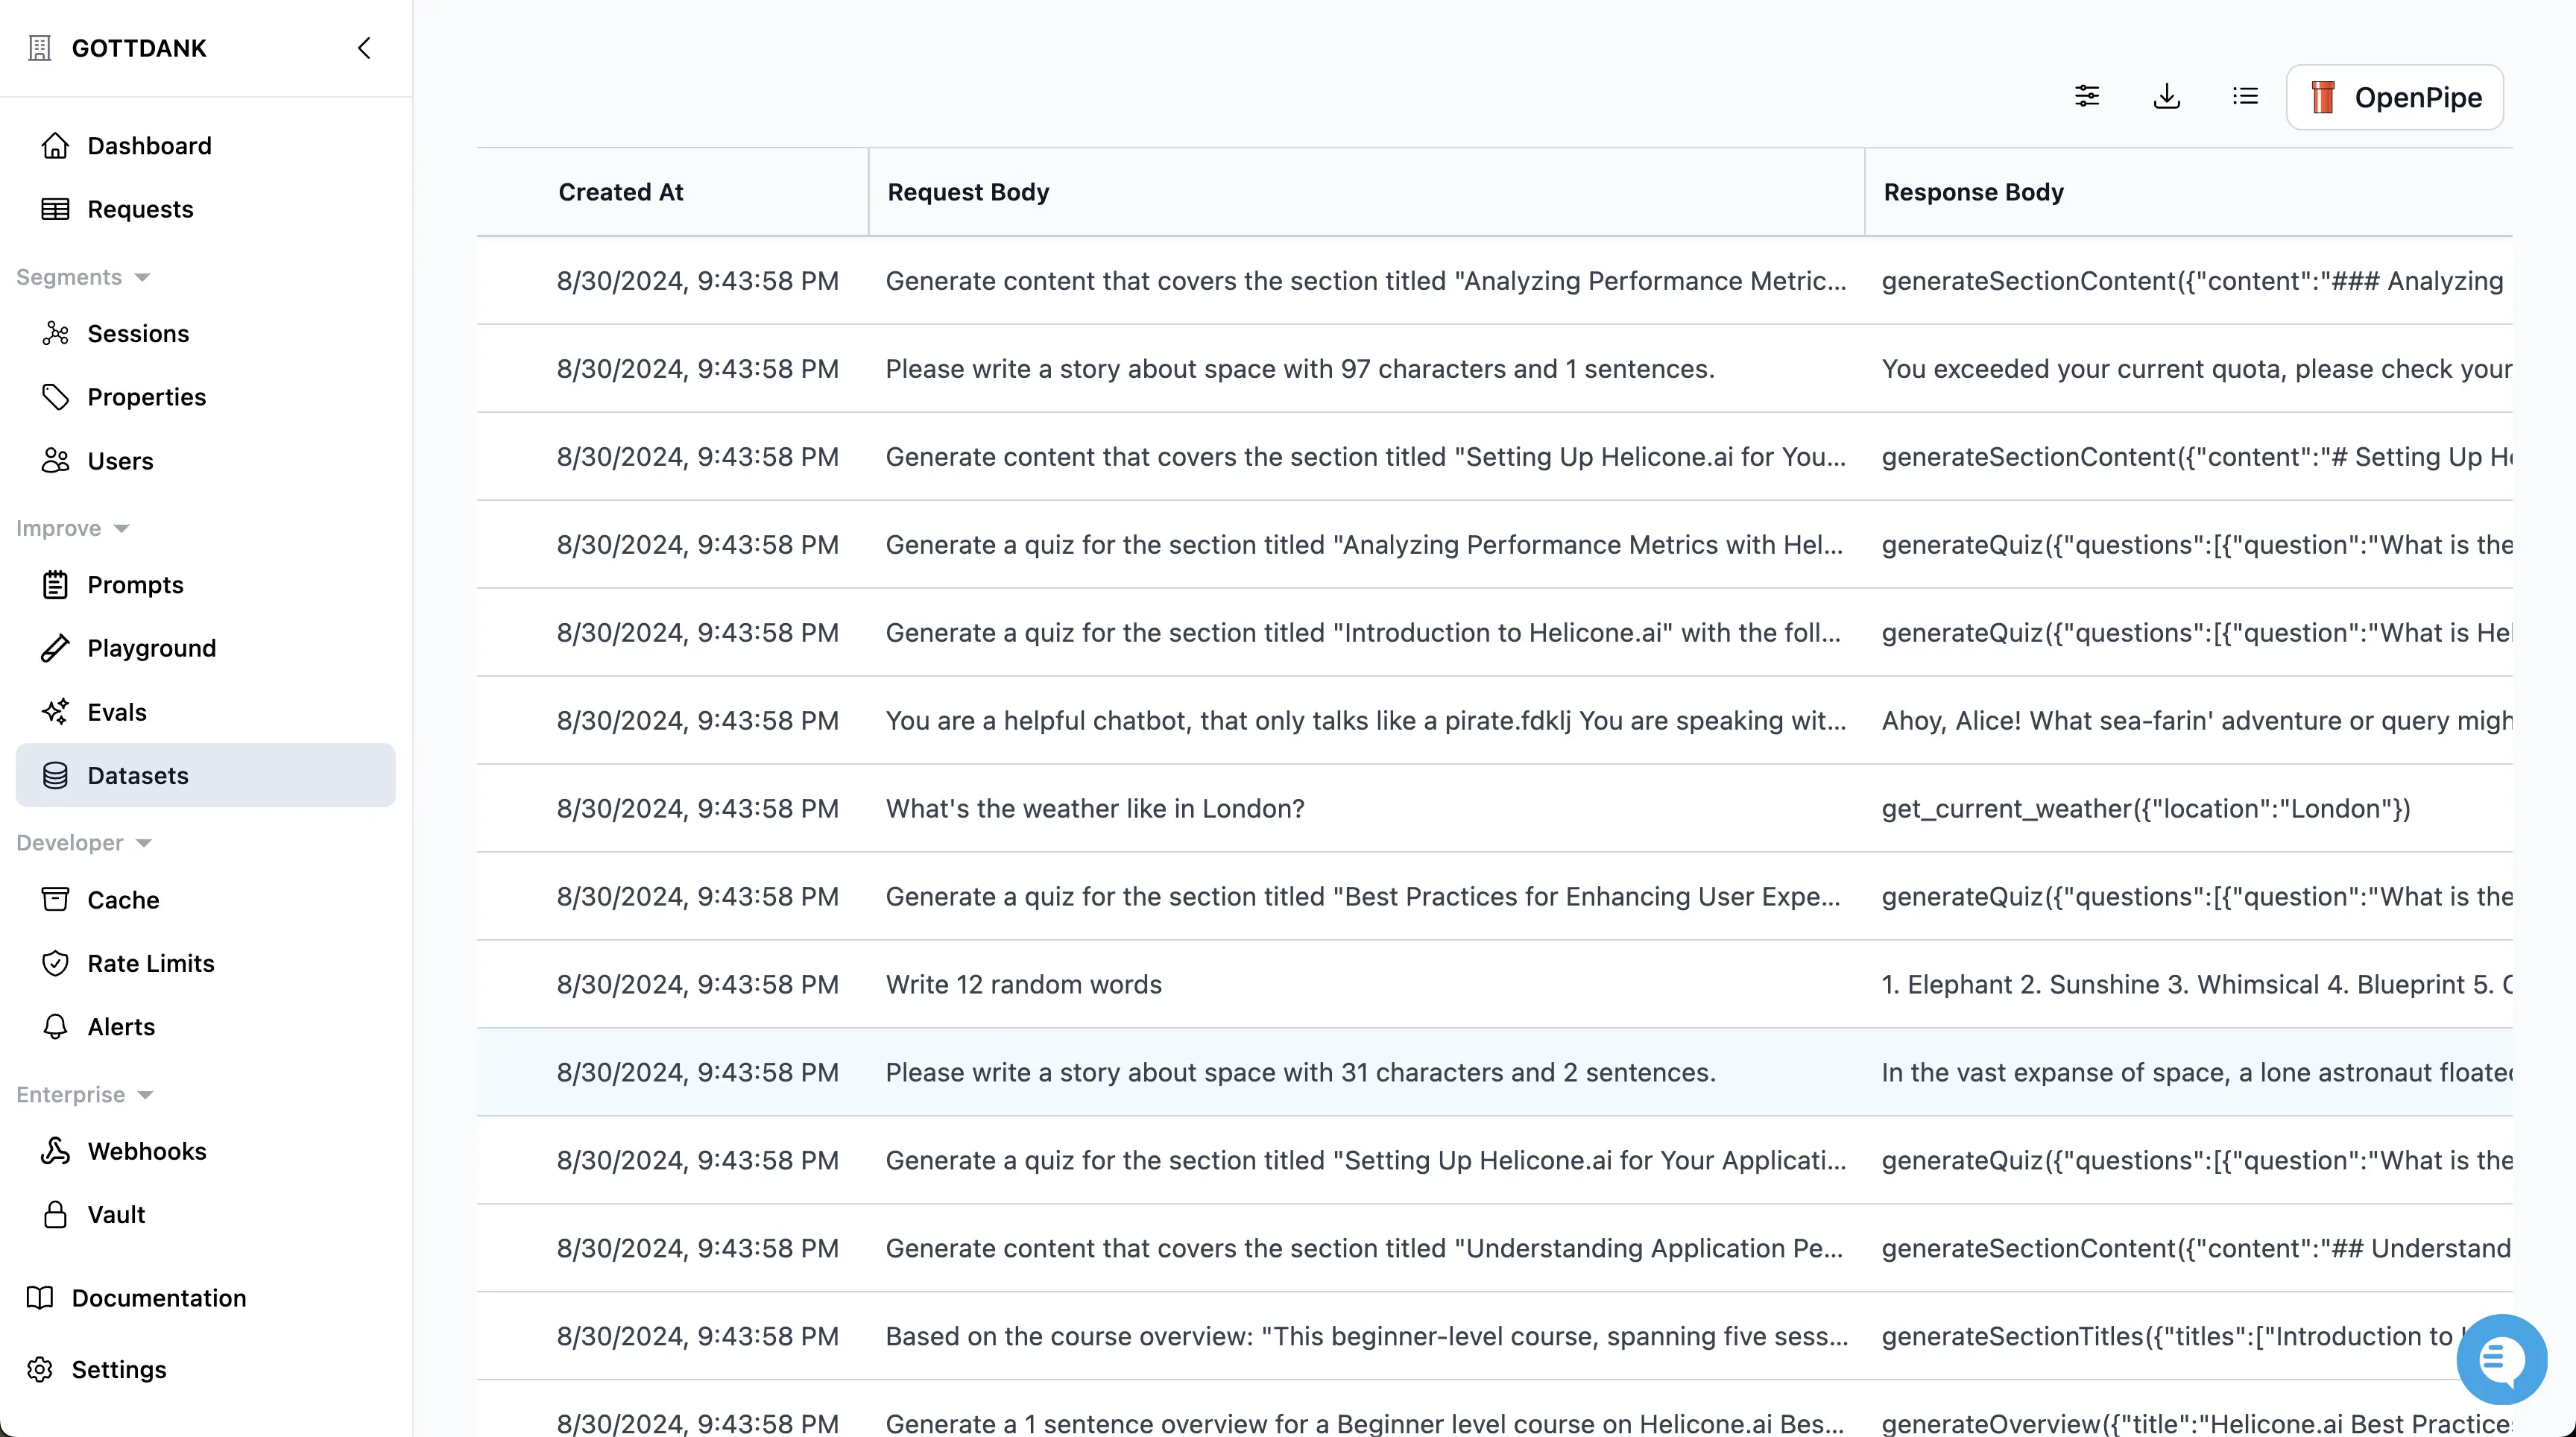Viewport: 2576px width, 1437px height.
Task: Collapse the Improve section
Action: (x=121, y=529)
